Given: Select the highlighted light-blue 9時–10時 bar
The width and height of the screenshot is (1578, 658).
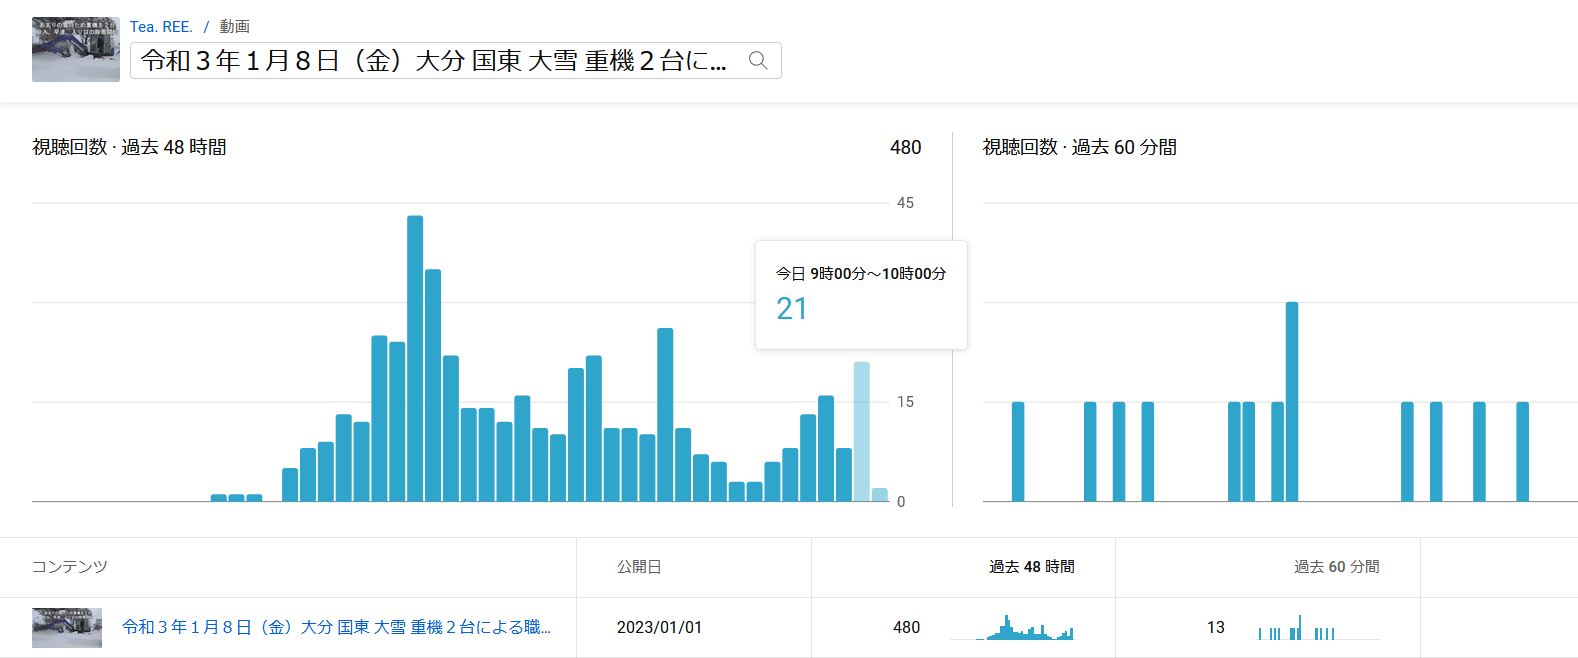Looking at the screenshot, I should tap(861, 431).
